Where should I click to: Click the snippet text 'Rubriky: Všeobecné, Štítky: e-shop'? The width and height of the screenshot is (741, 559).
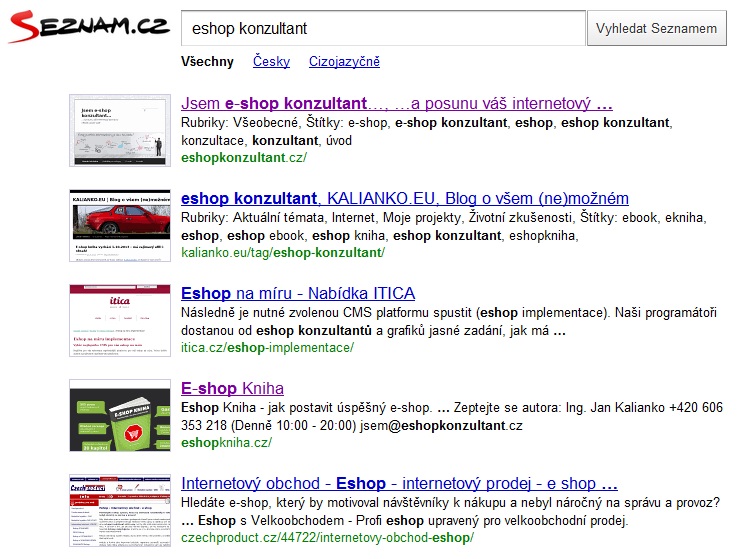284,123
